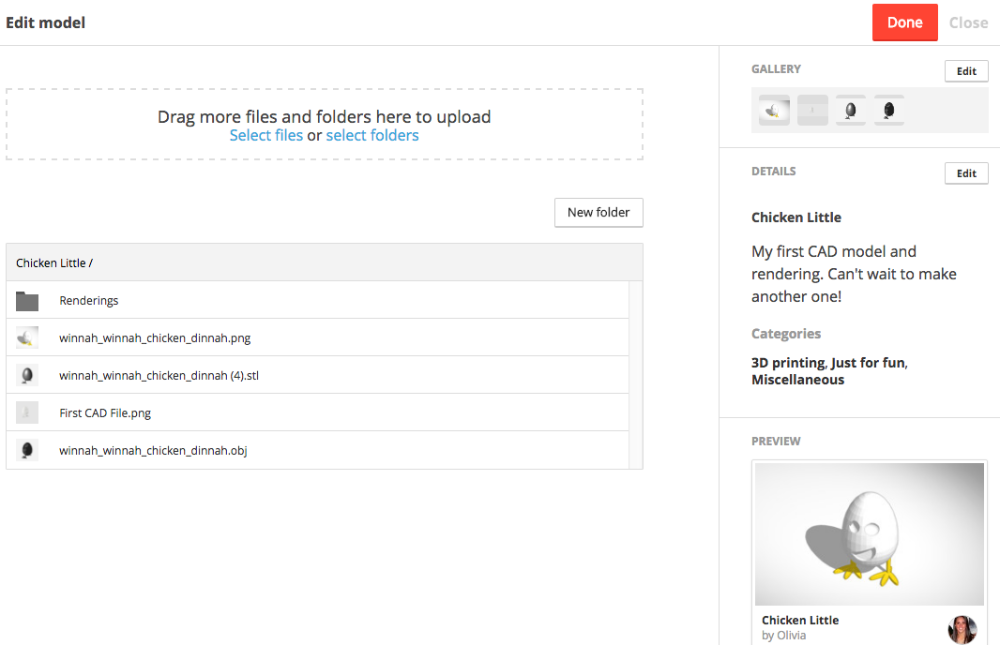Open the Chicken Little preview image
This screenshot has width=1000, height=645.
coord(869,534)
